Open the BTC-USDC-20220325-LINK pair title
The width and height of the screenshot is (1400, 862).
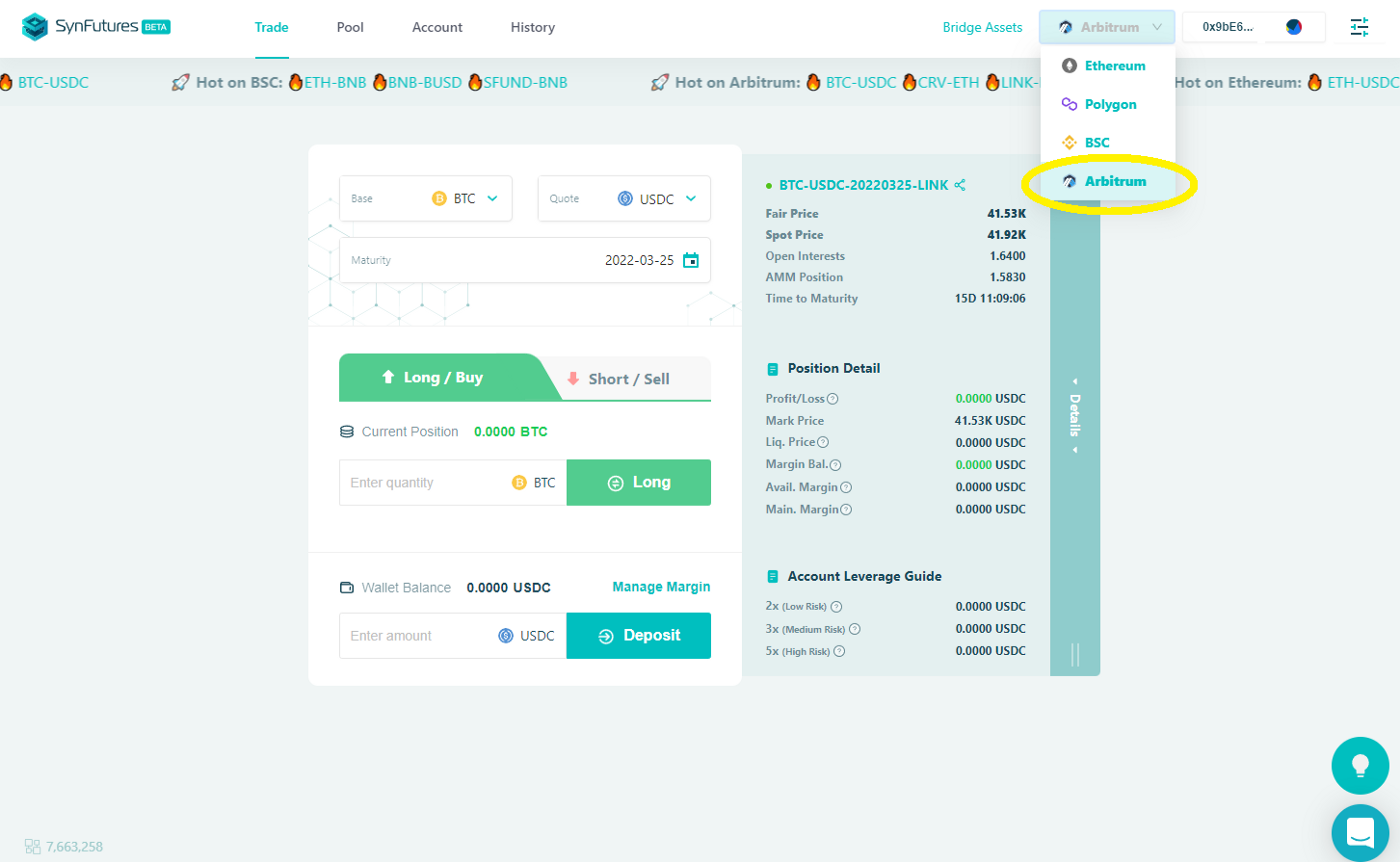tap(864, 185)
